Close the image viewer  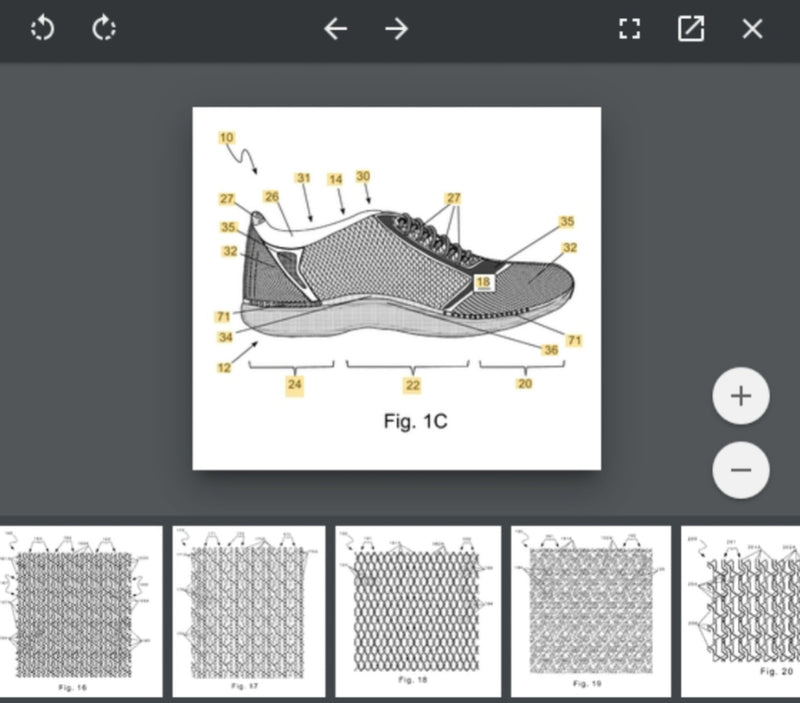click(x=752, y=29)
